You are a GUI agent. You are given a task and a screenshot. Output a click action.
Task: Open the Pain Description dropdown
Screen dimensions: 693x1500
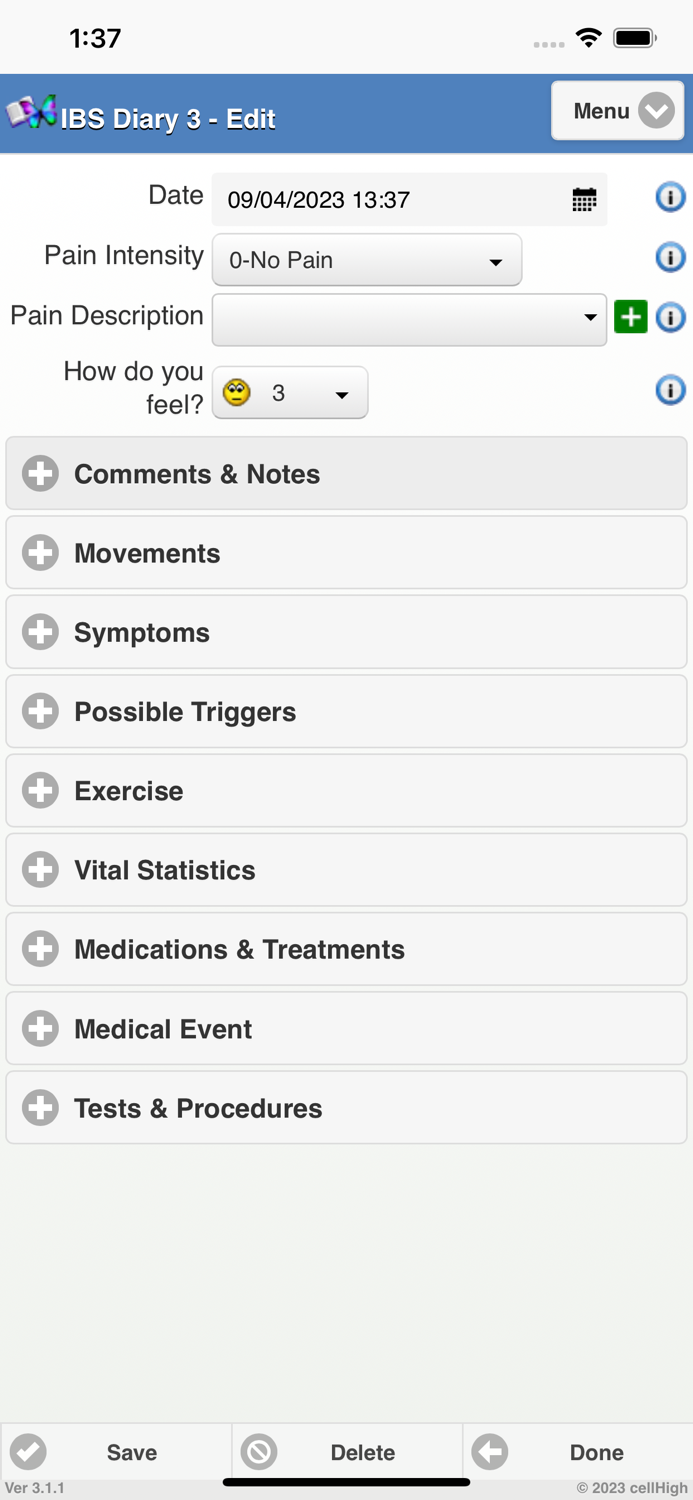tap(409, 316)
